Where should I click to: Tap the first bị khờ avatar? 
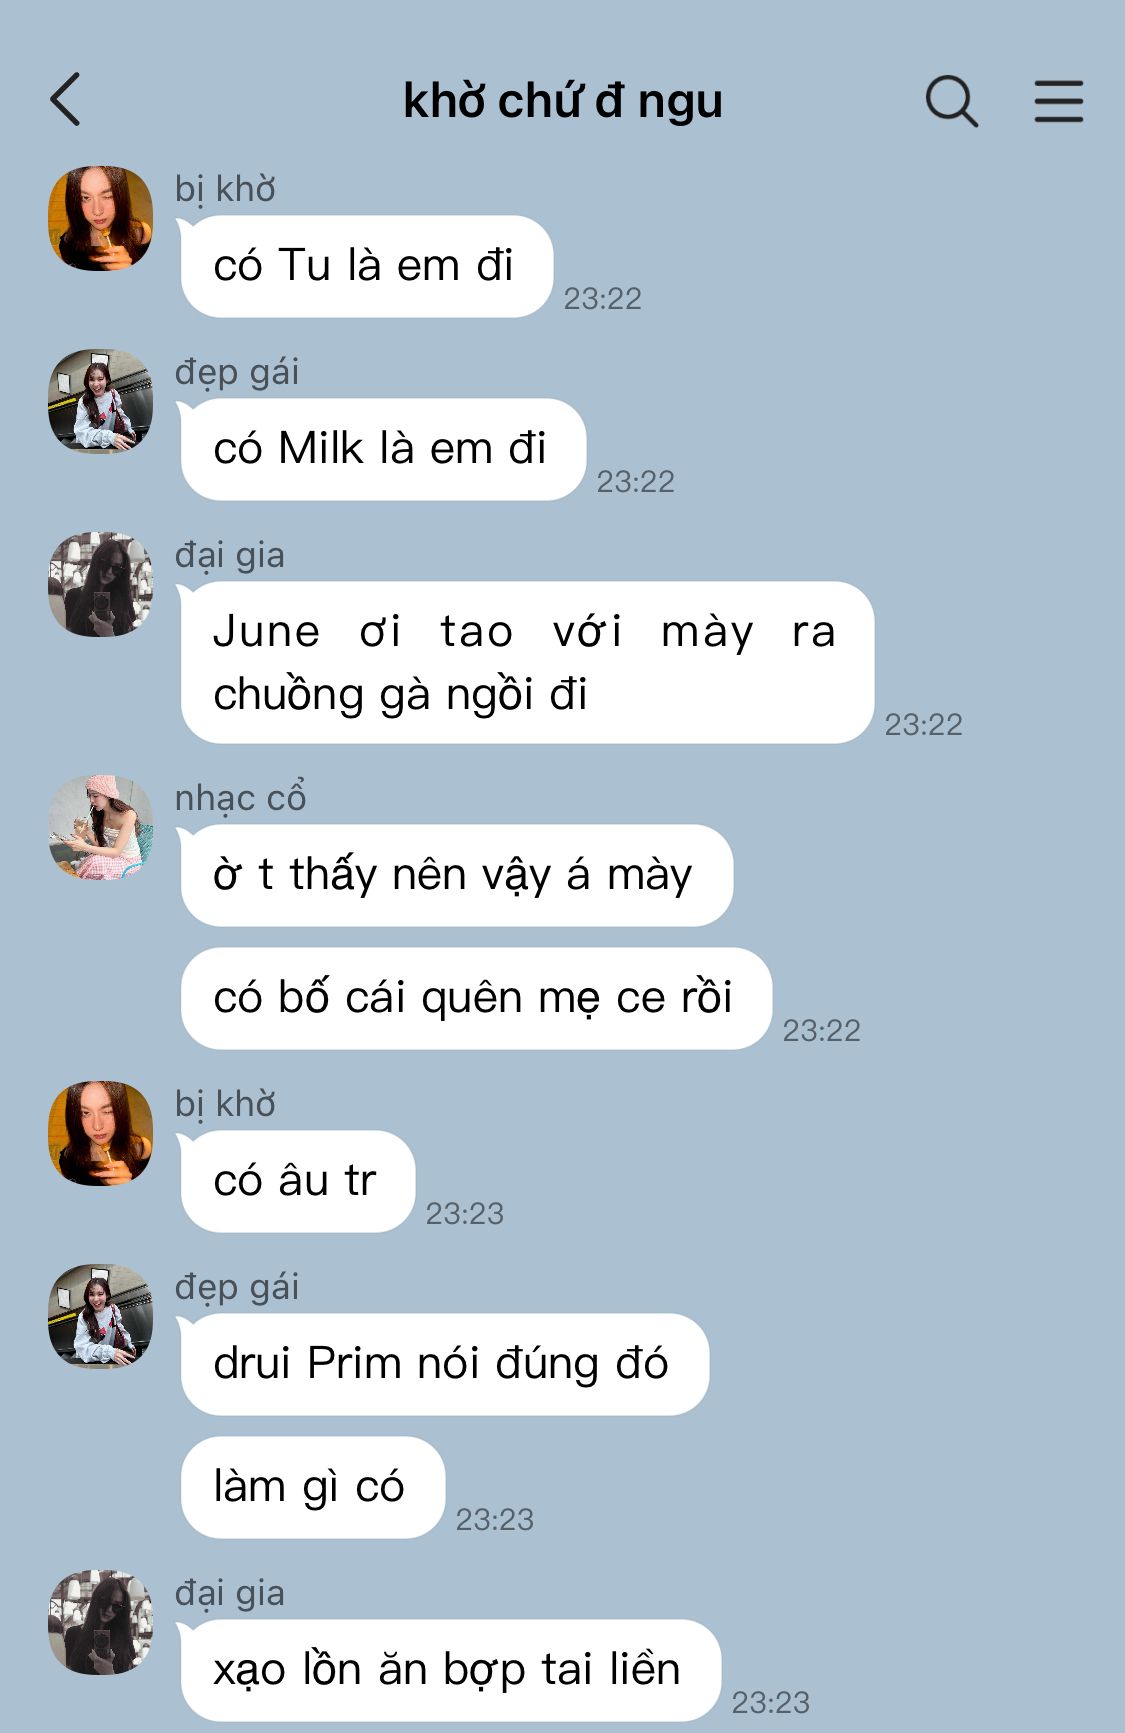(101, 218)
